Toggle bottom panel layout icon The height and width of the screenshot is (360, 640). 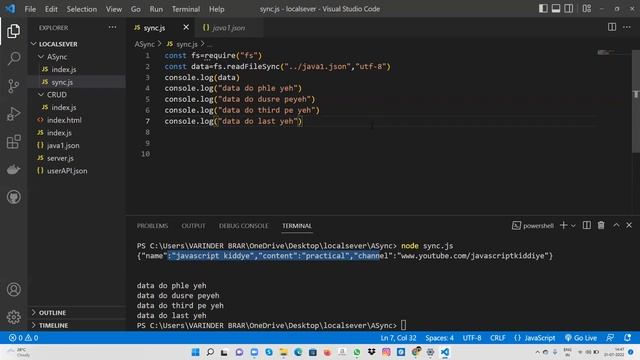click(556, 9)
